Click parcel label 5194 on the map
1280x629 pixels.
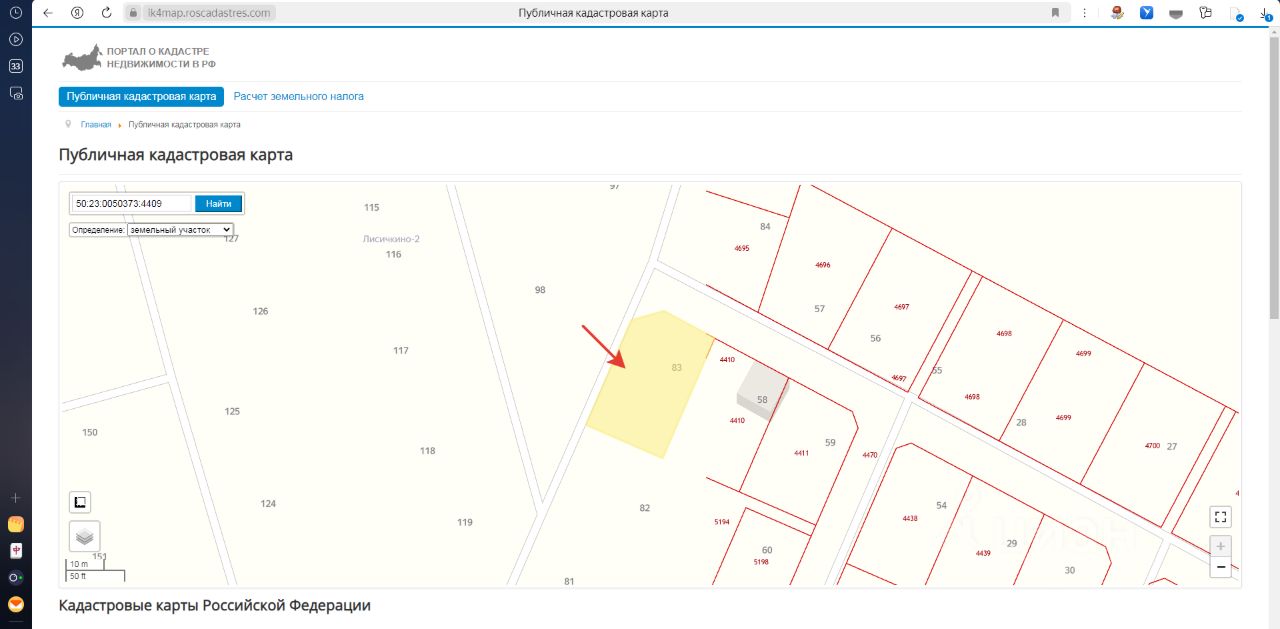pyautogui.click(x=722, y=522)
